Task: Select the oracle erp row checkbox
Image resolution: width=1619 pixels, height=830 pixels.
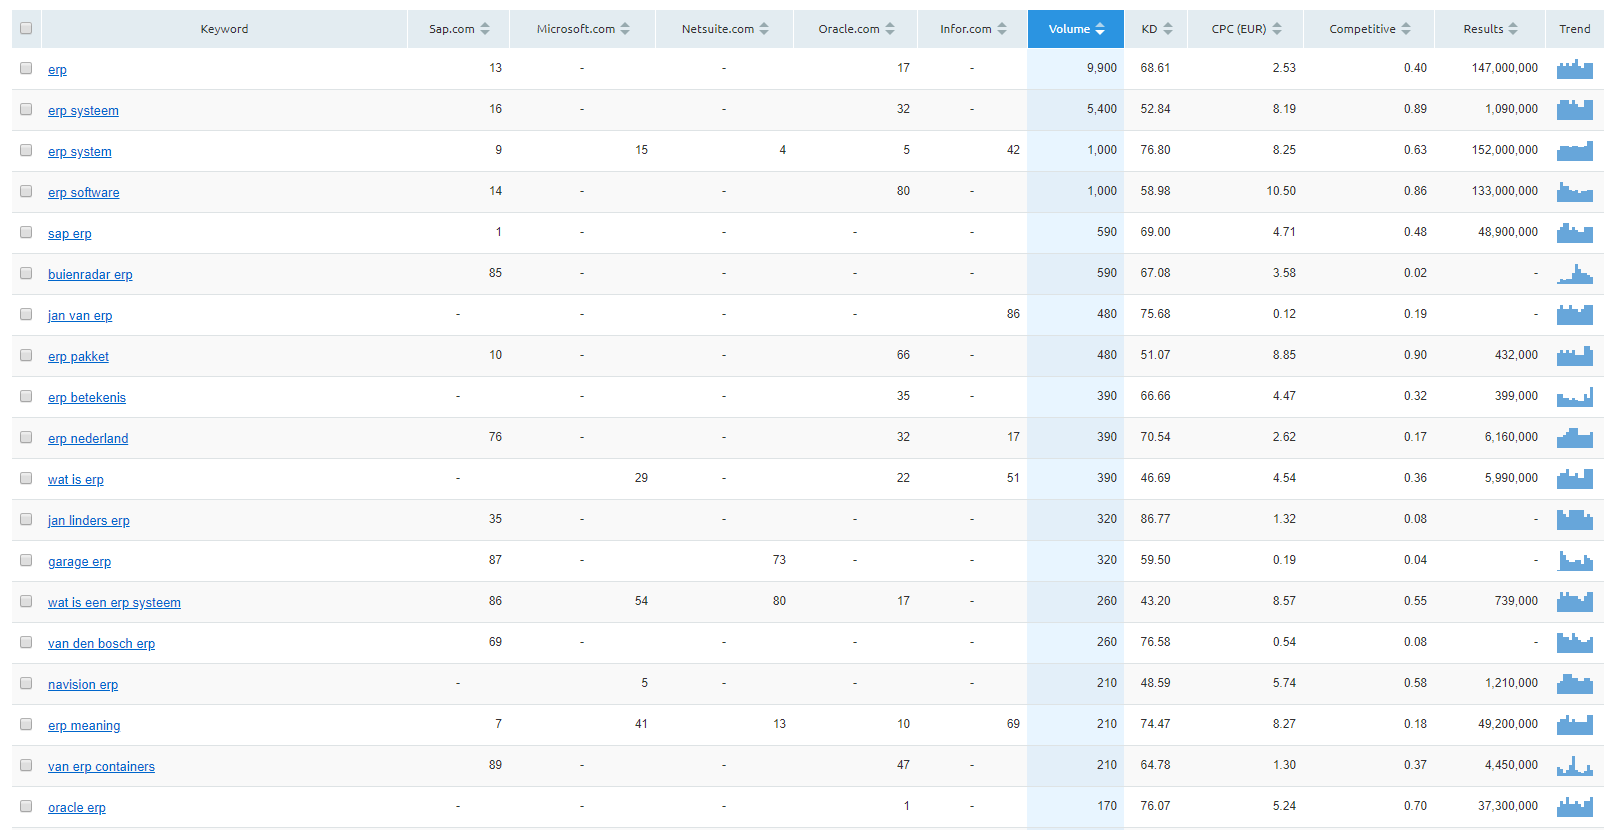Action: pos(26,806)
